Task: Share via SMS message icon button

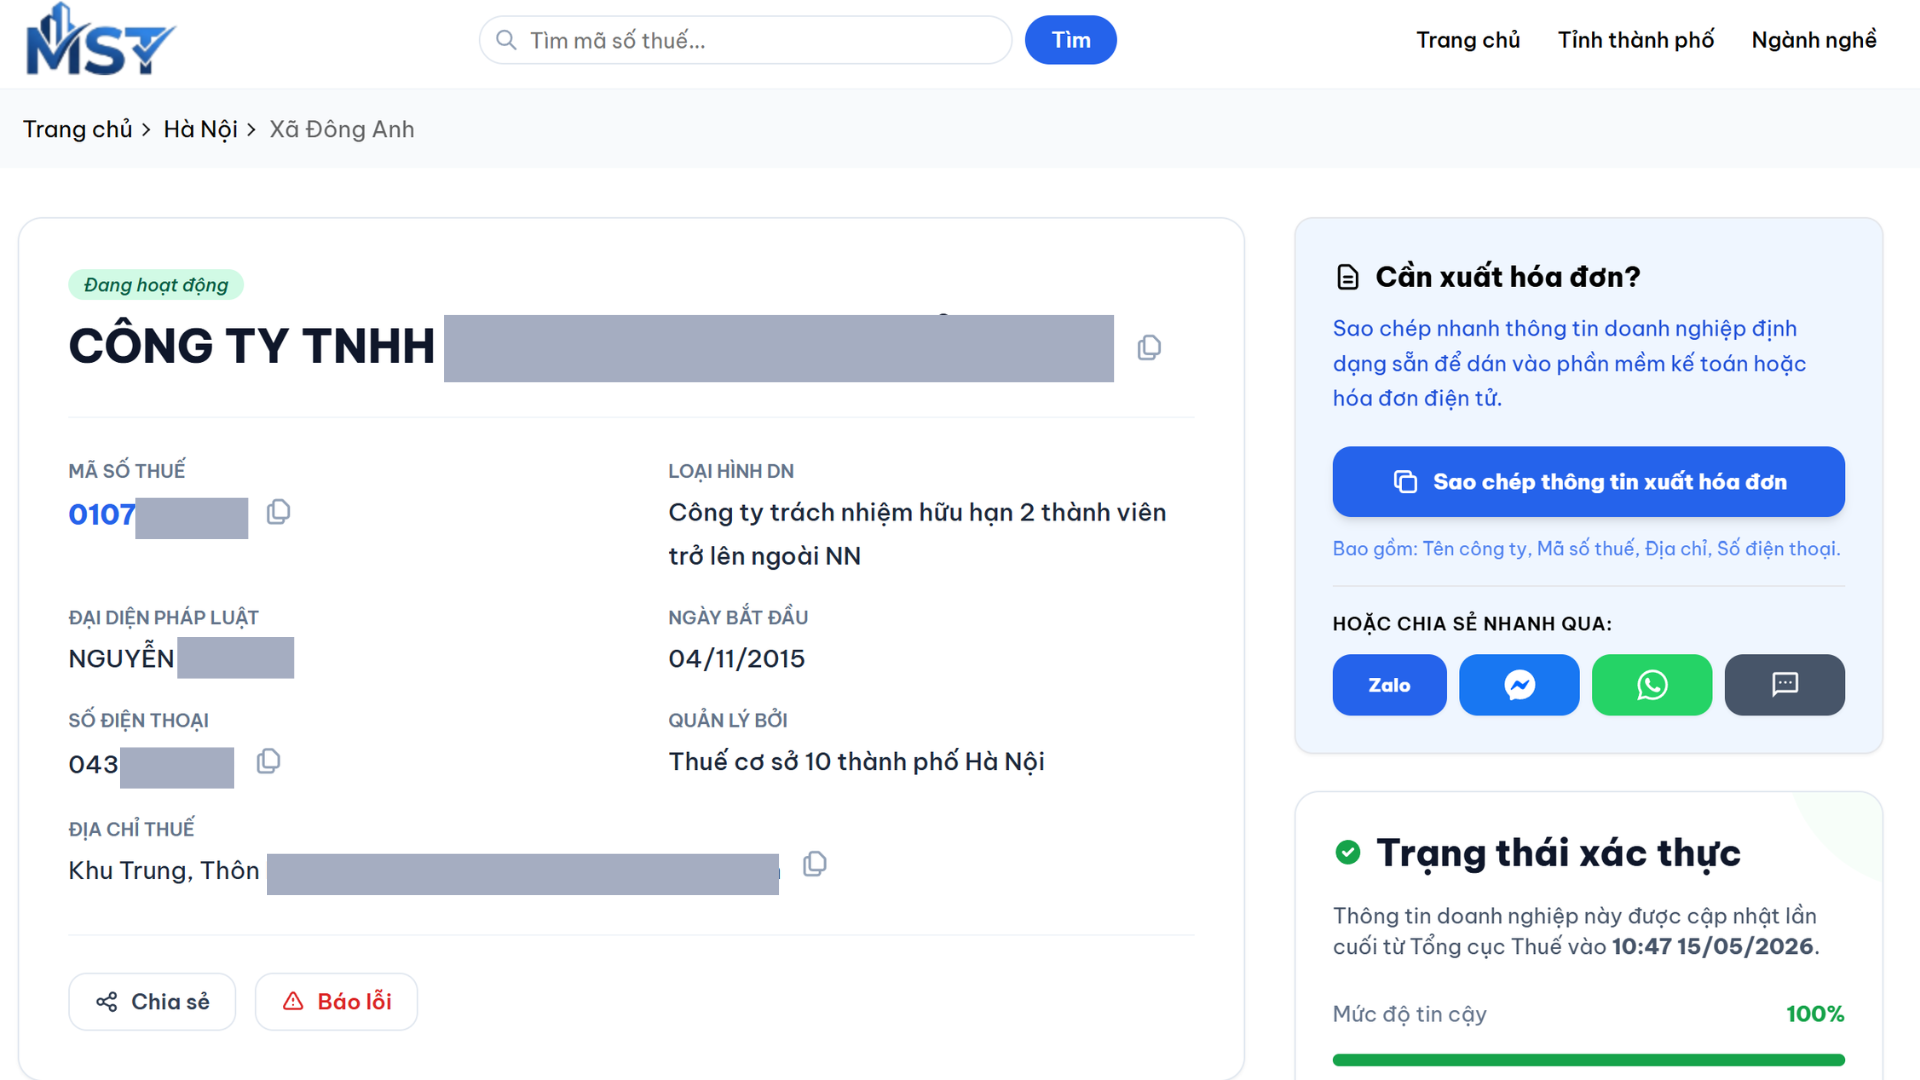Action: pyautogui.click(x=1784, y=685)
